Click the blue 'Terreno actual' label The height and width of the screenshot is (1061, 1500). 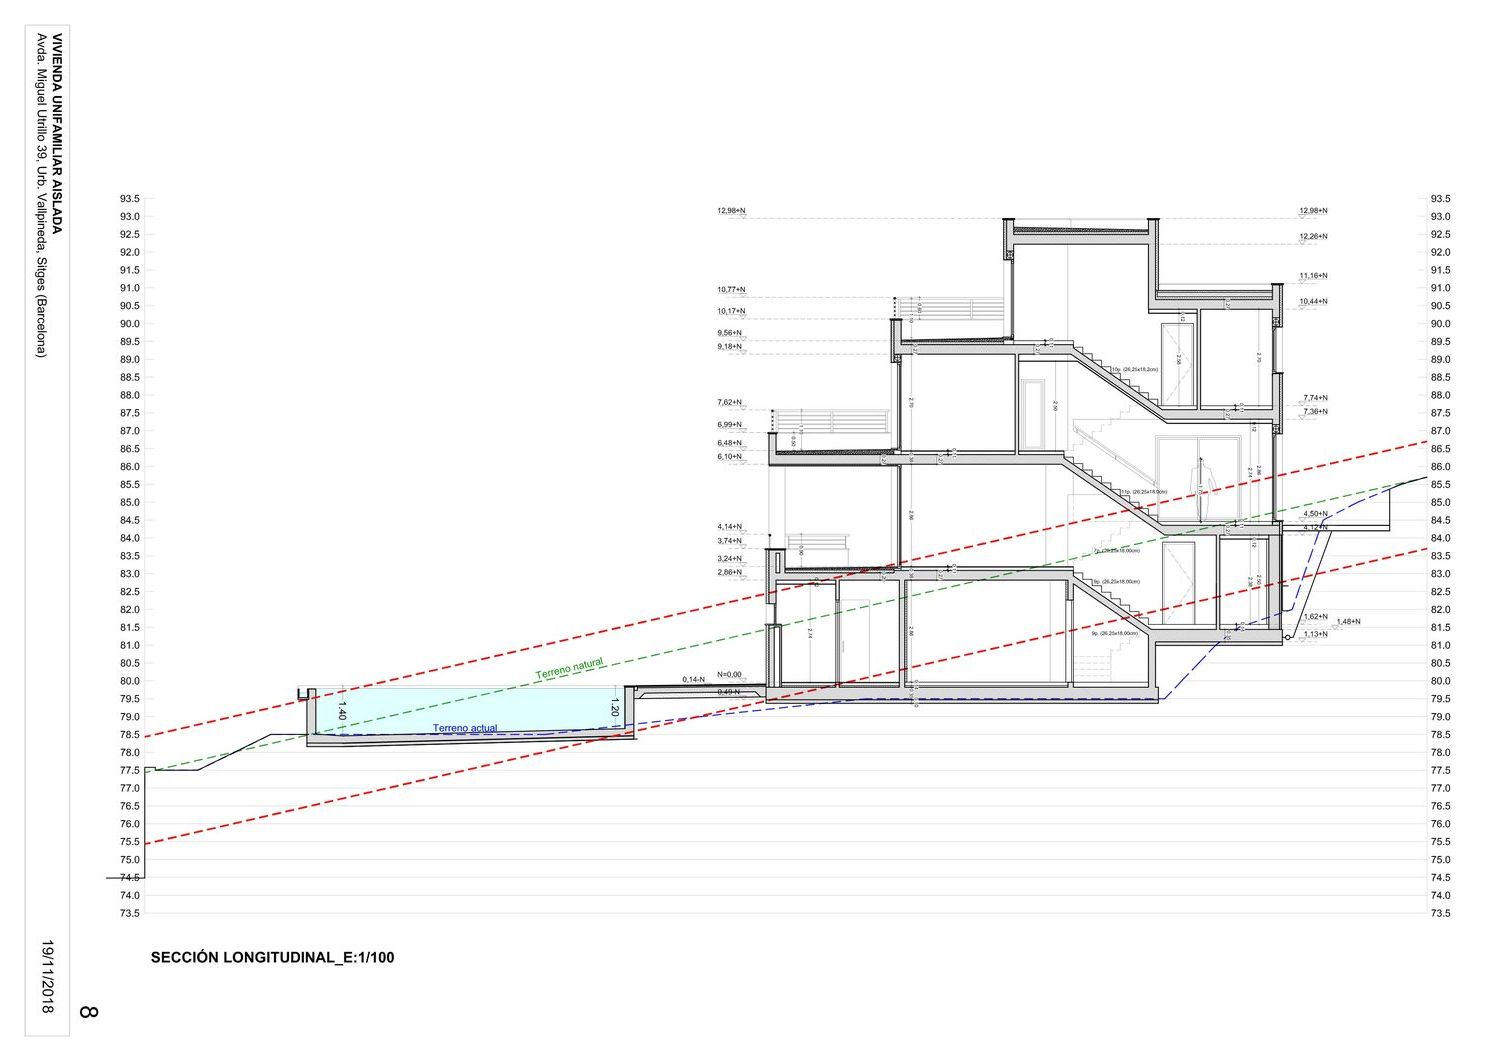[465, 728]
